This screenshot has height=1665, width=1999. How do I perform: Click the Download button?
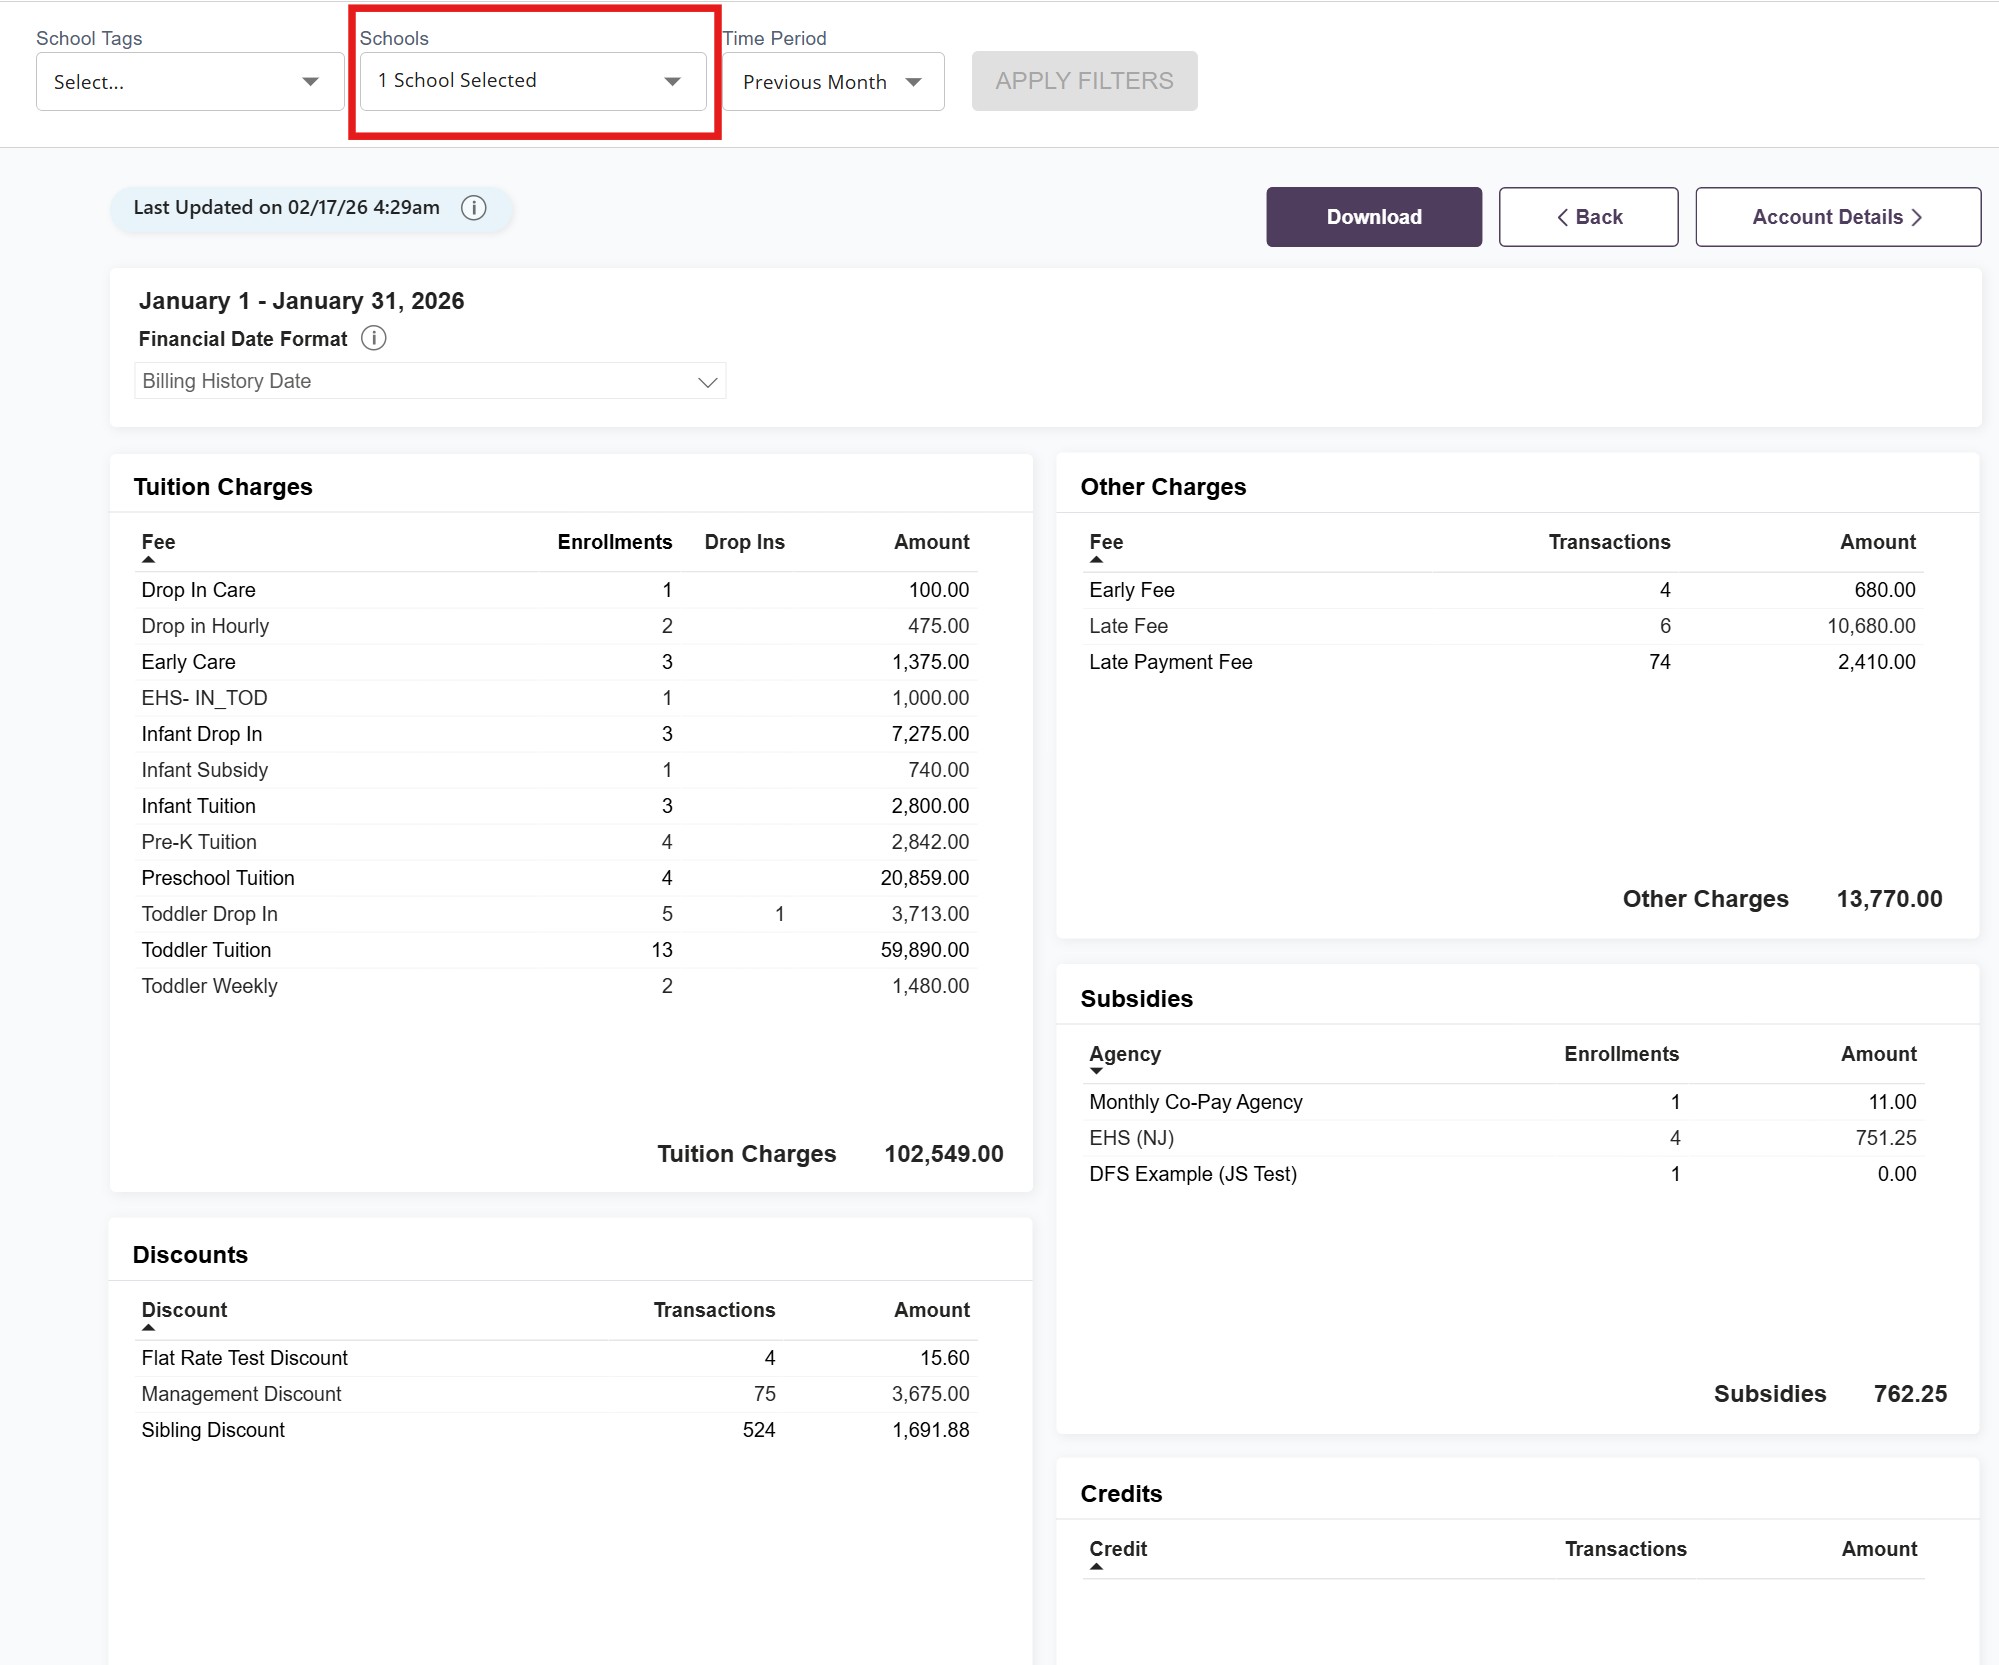click(1373, 217)
